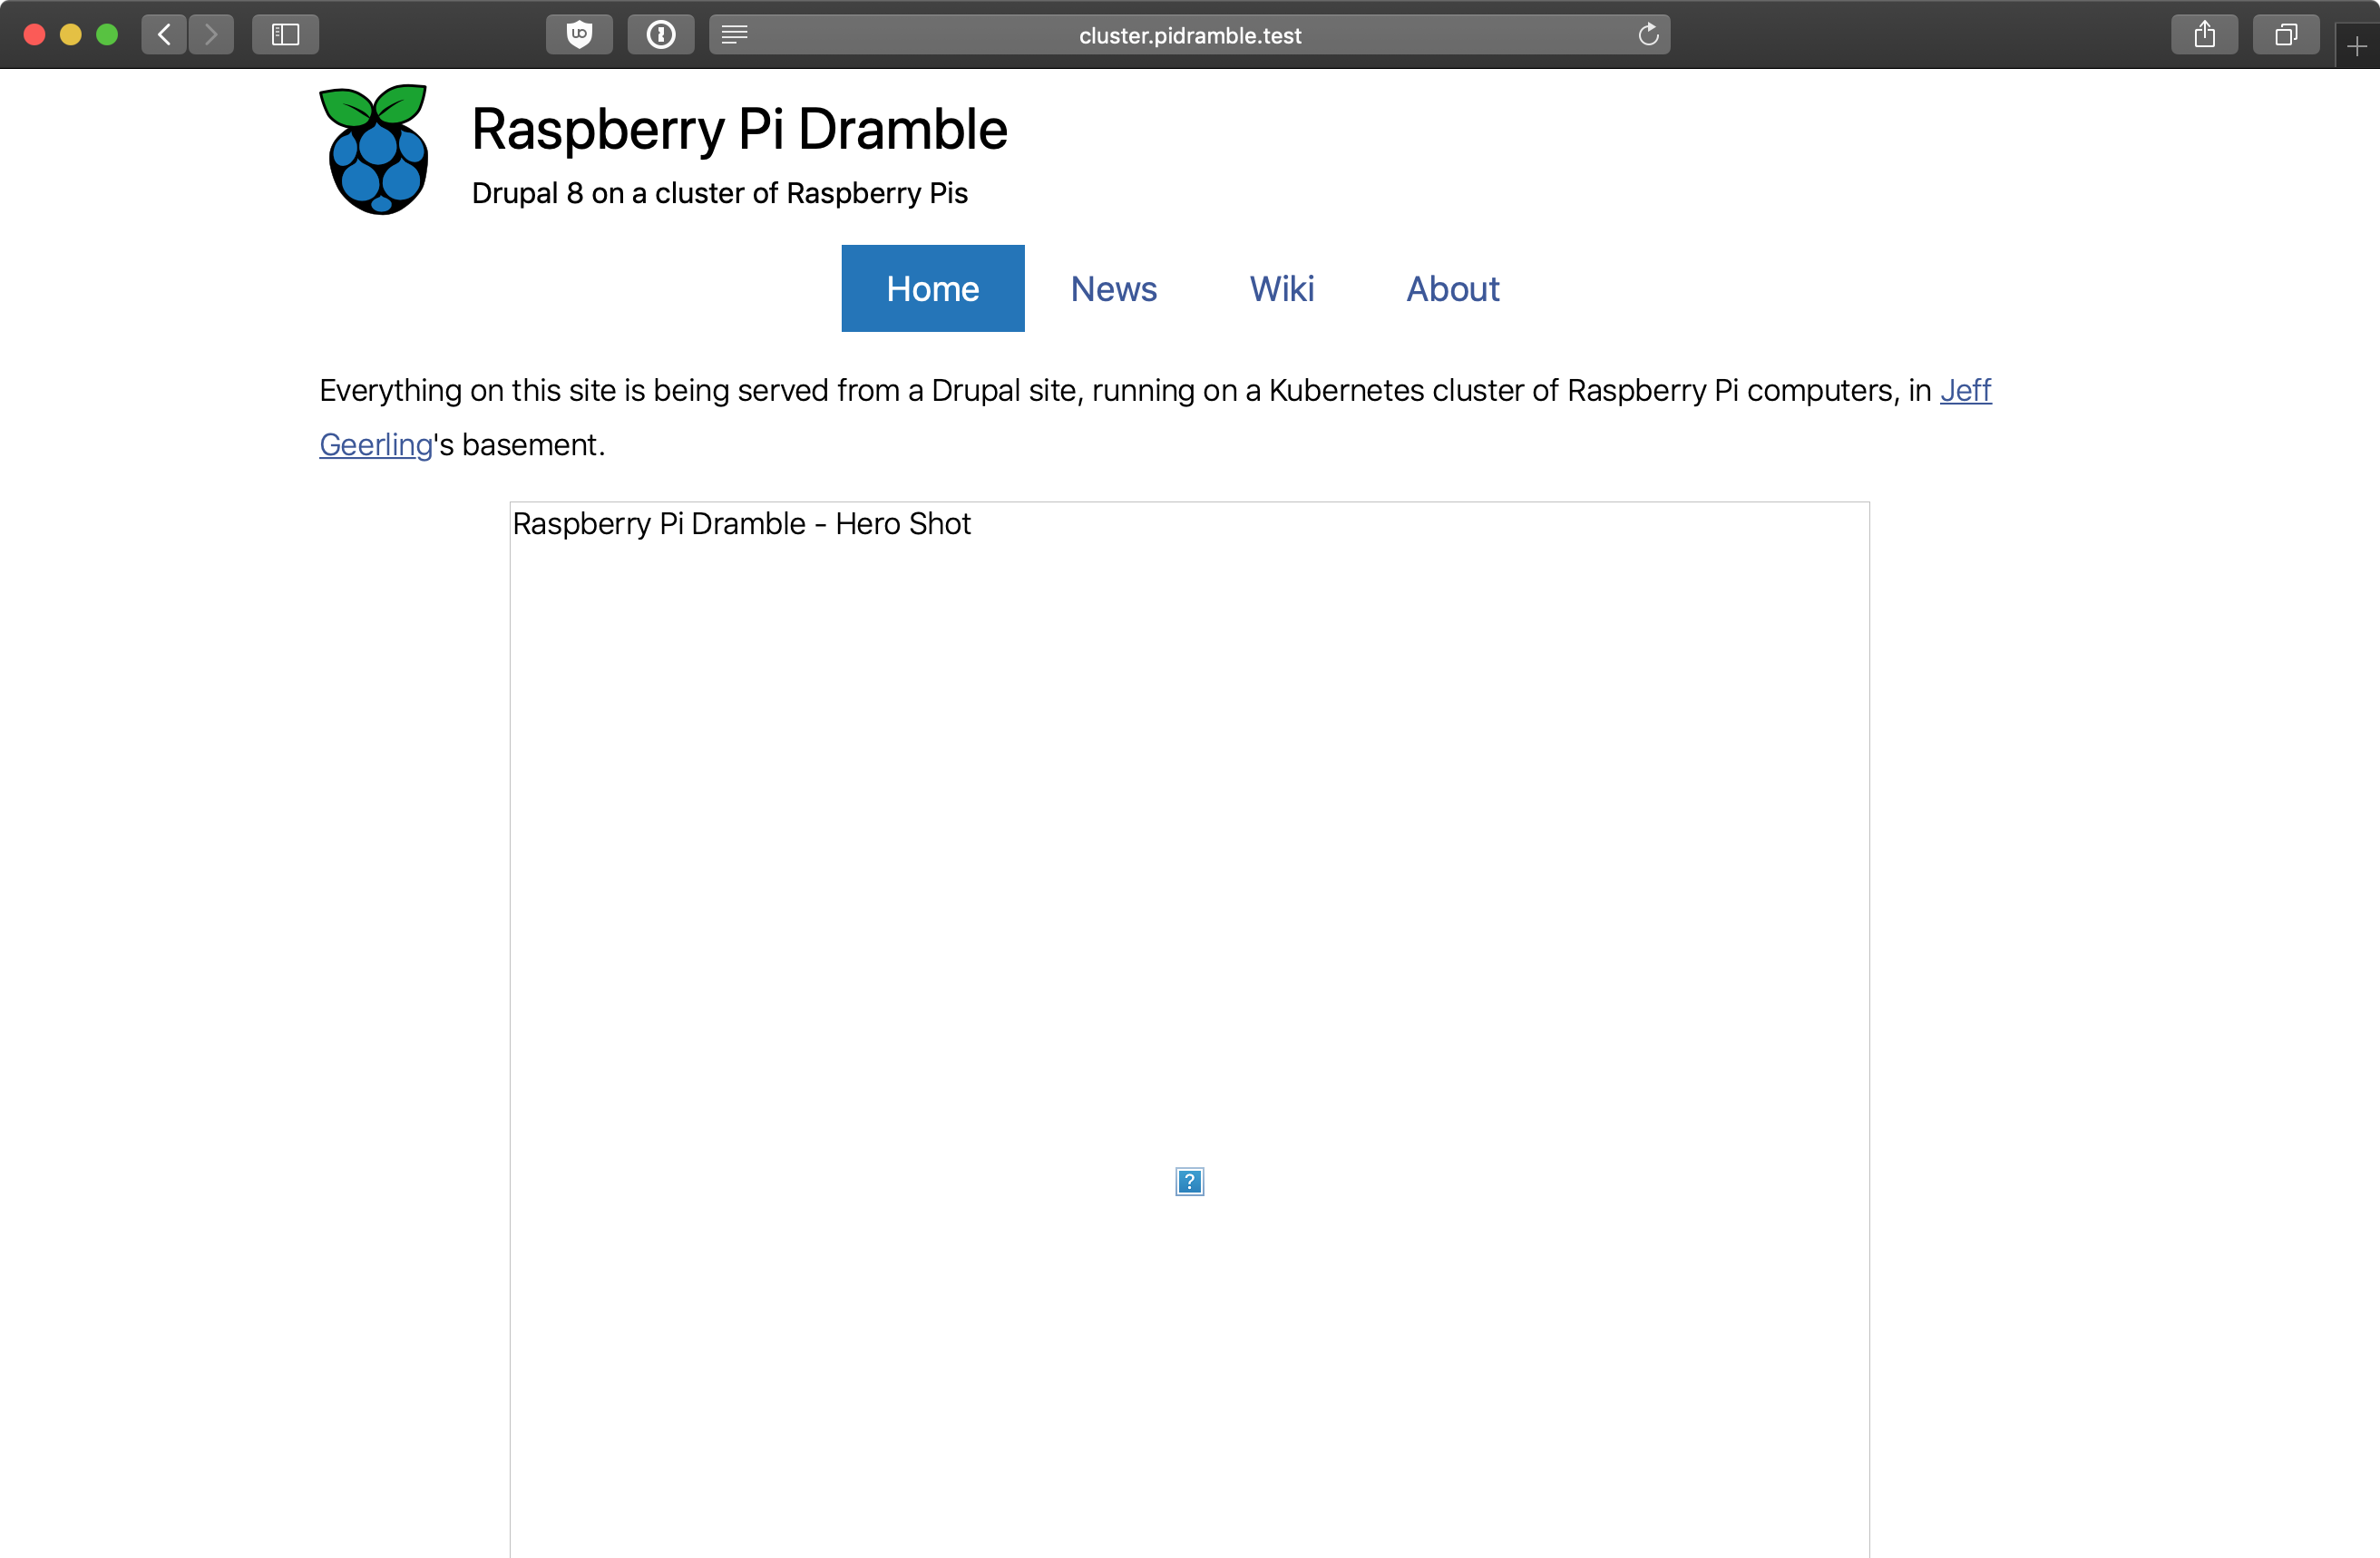This screenshot has width=2380, height=1558.
Task: Go to the Wiki page
Action: 1281,289
